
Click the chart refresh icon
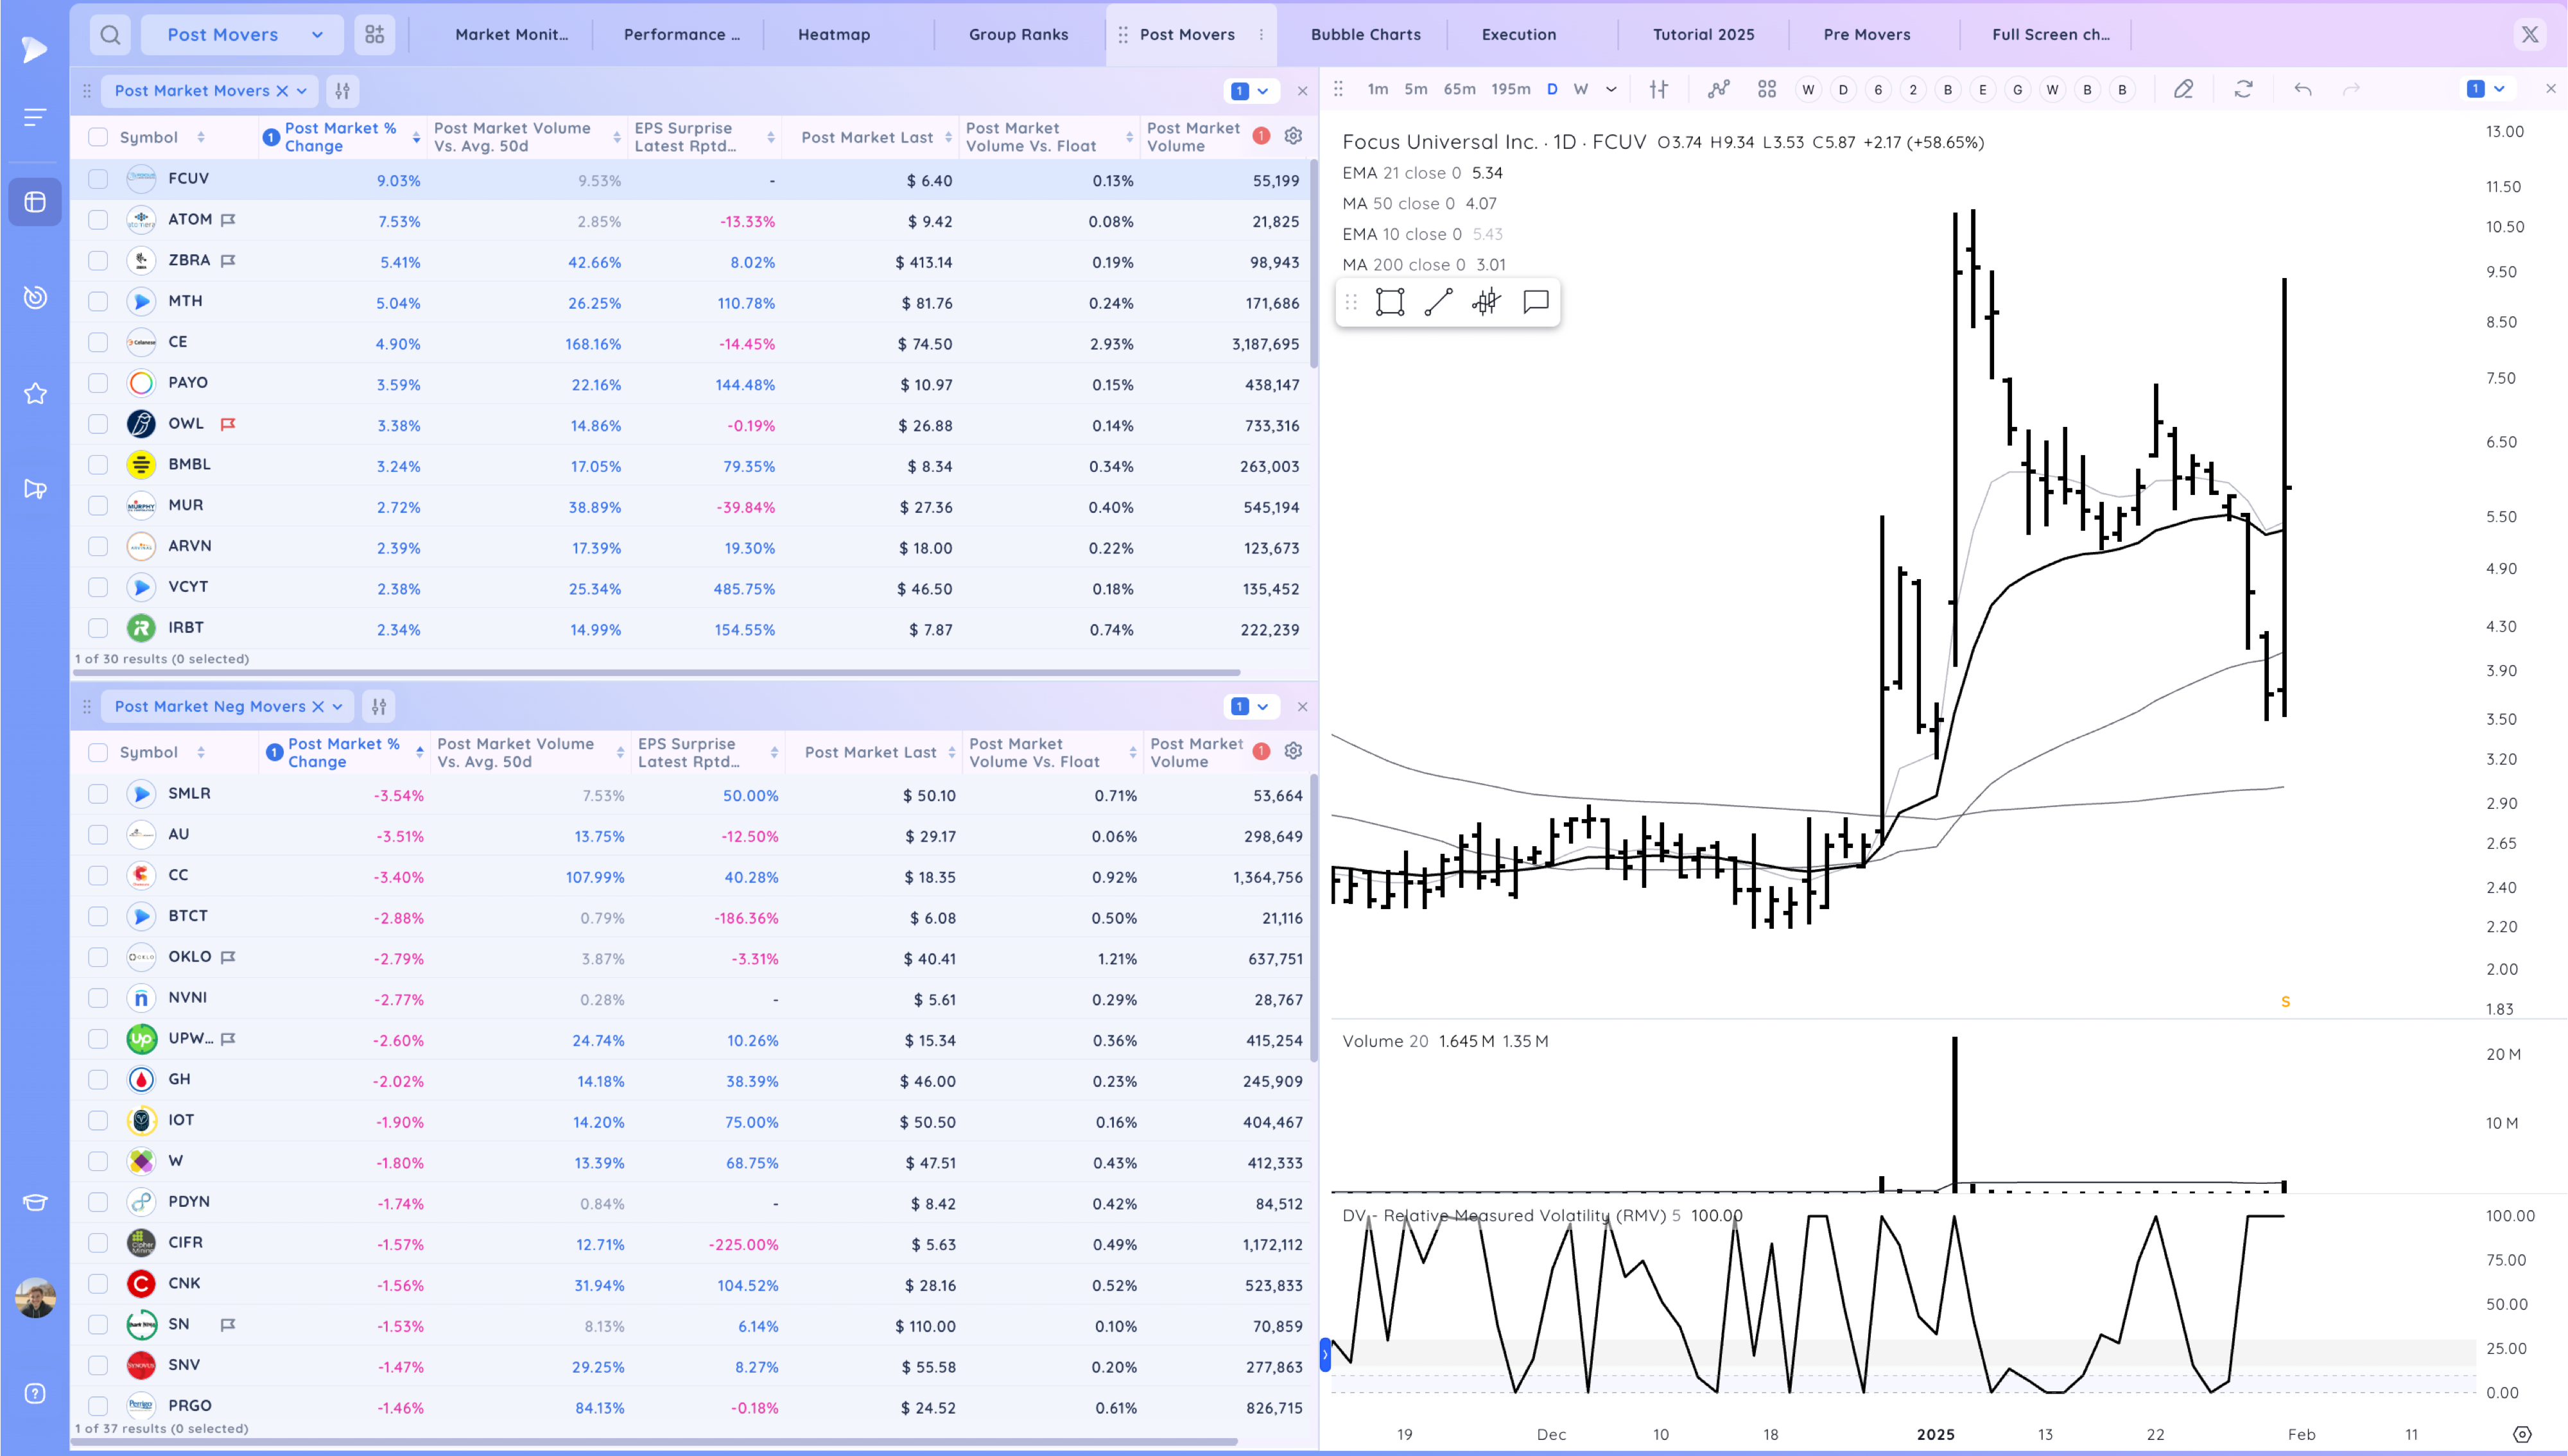2243,90
